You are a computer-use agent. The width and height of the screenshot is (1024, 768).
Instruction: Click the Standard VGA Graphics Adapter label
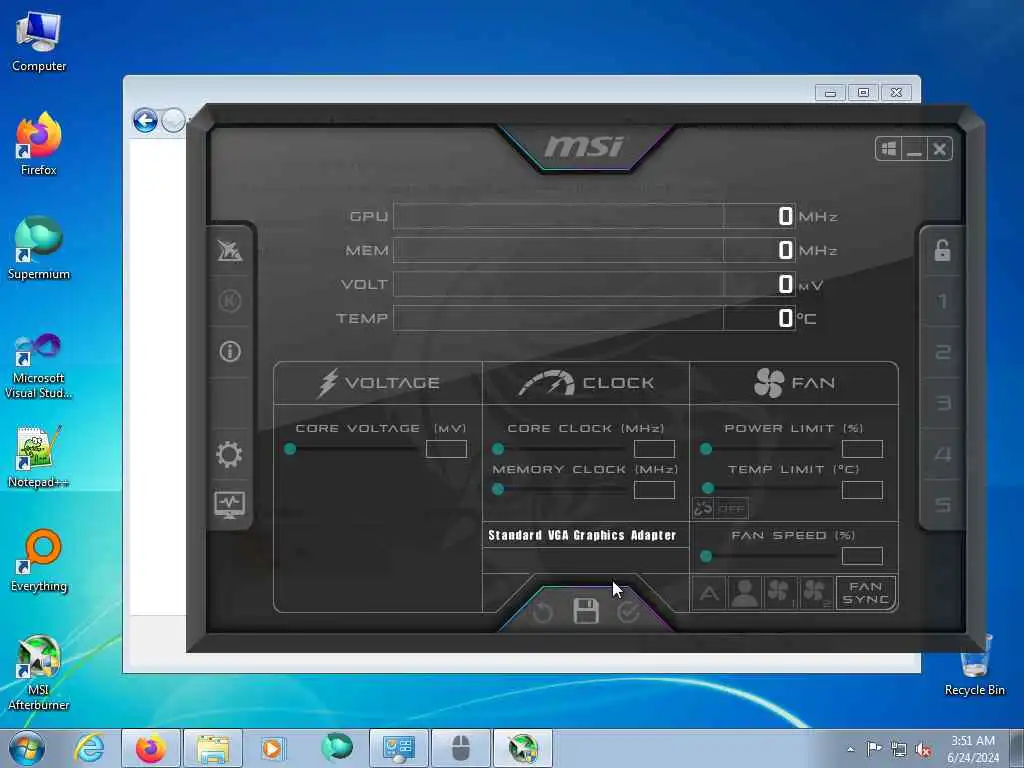582,536
